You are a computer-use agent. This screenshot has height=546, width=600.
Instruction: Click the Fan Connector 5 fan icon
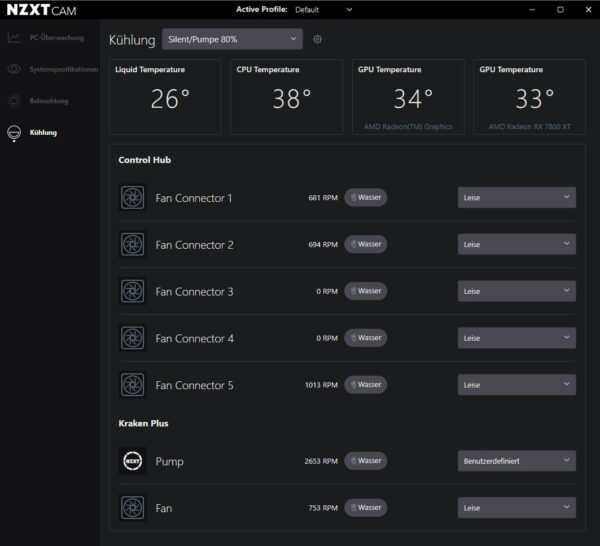pos(132,385)
